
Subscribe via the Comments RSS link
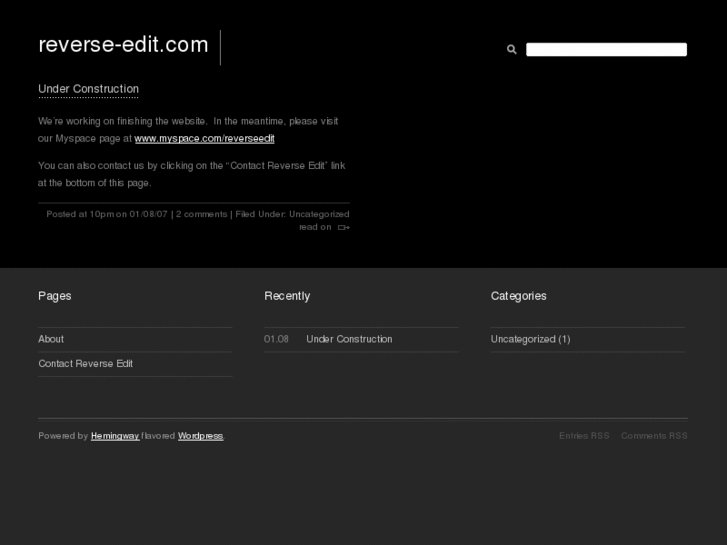tap(654, 436)
